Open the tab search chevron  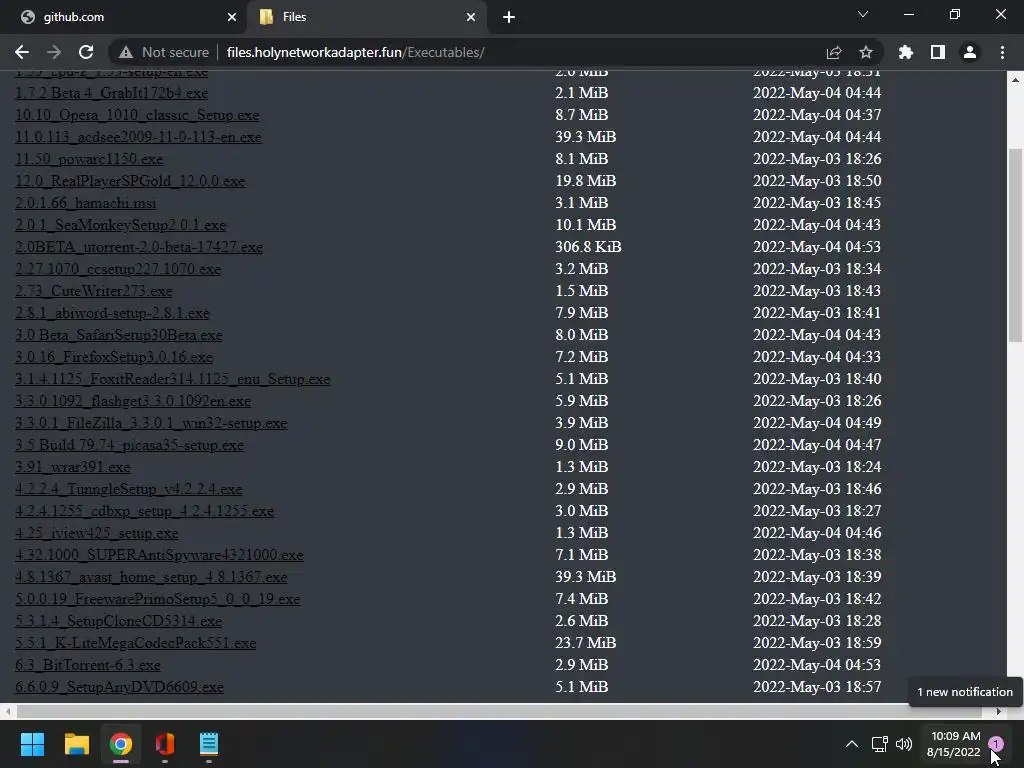pyautogui.click(x=863, y=14)
